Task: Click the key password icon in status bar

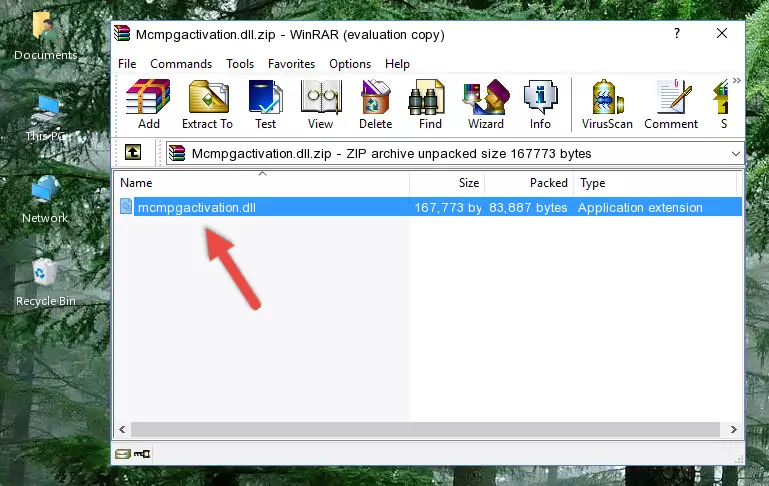Action: tap(142, 454)
